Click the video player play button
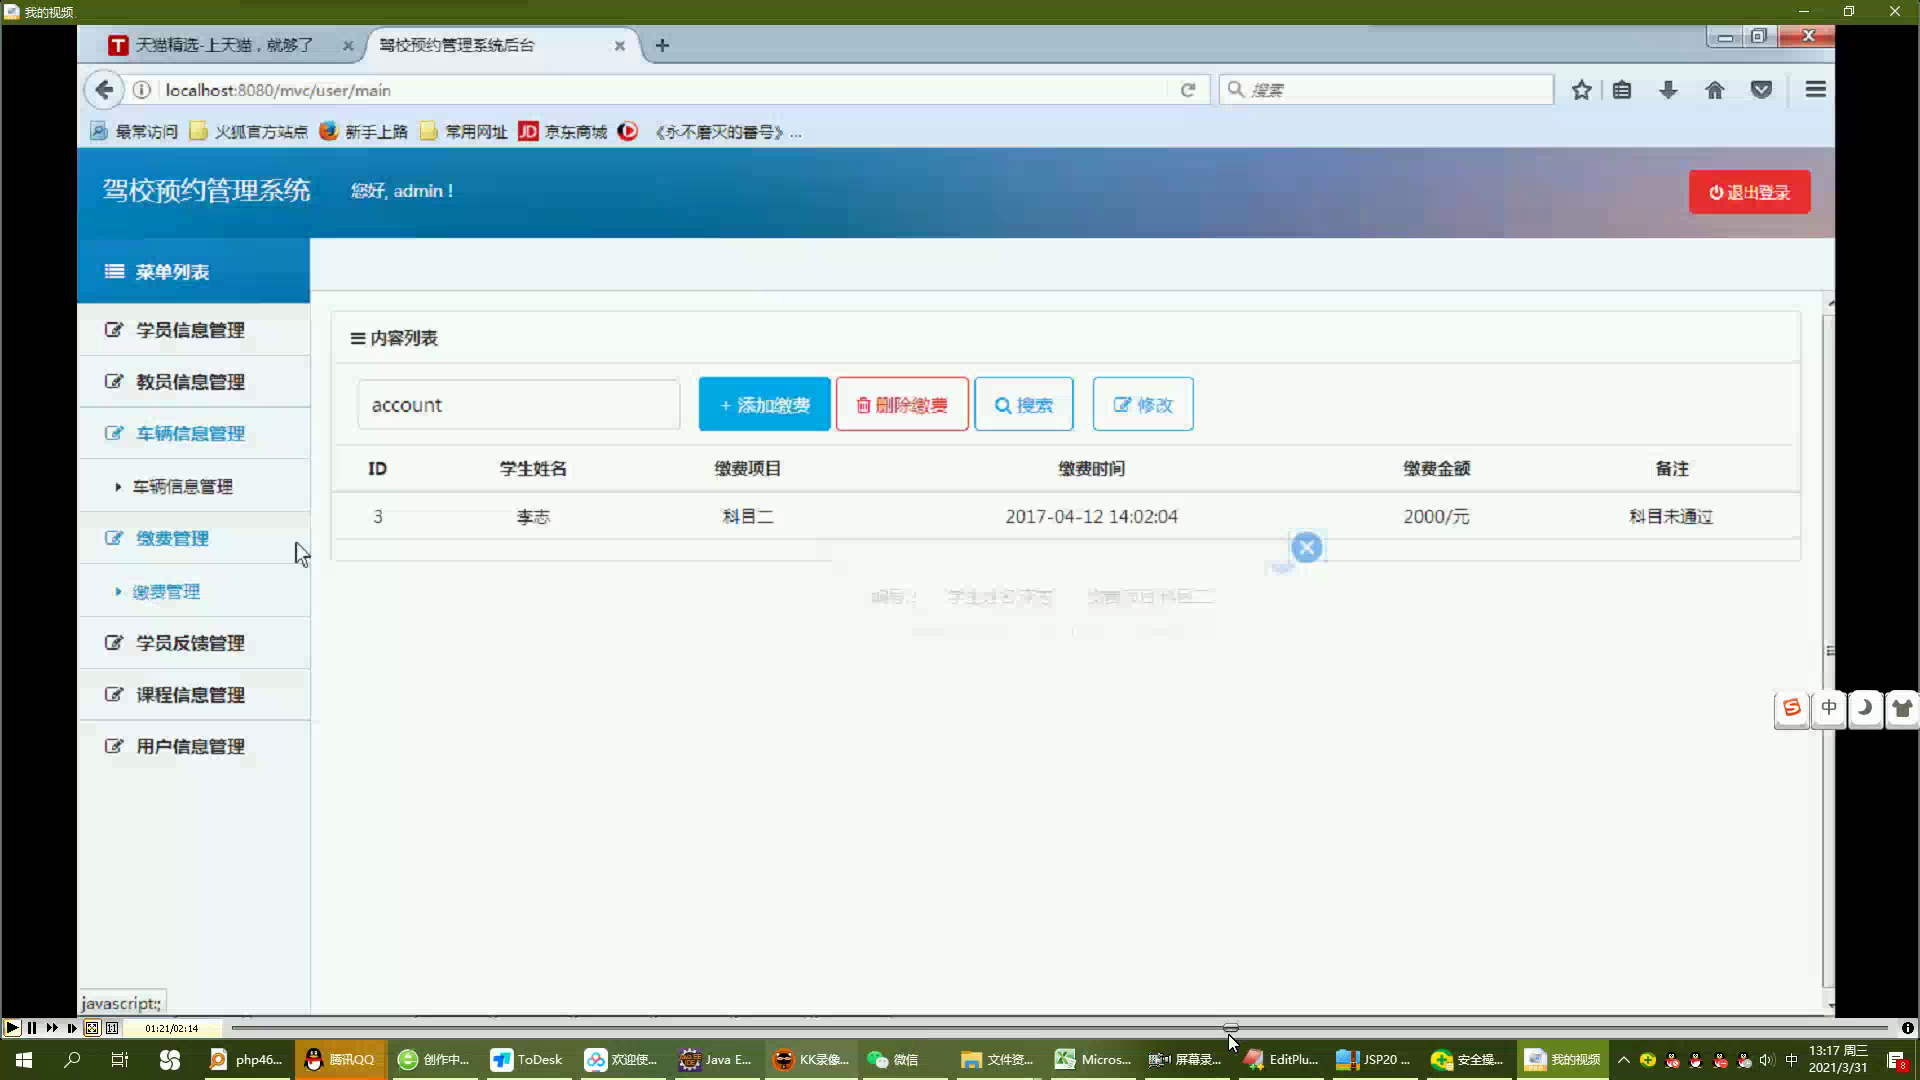This screenshot has height=1080, width=1920. coord(12,1028)
